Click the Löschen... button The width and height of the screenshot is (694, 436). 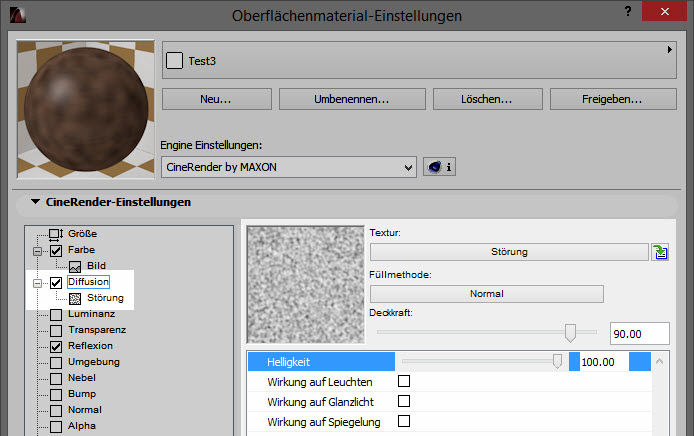[x=487, y=99]
